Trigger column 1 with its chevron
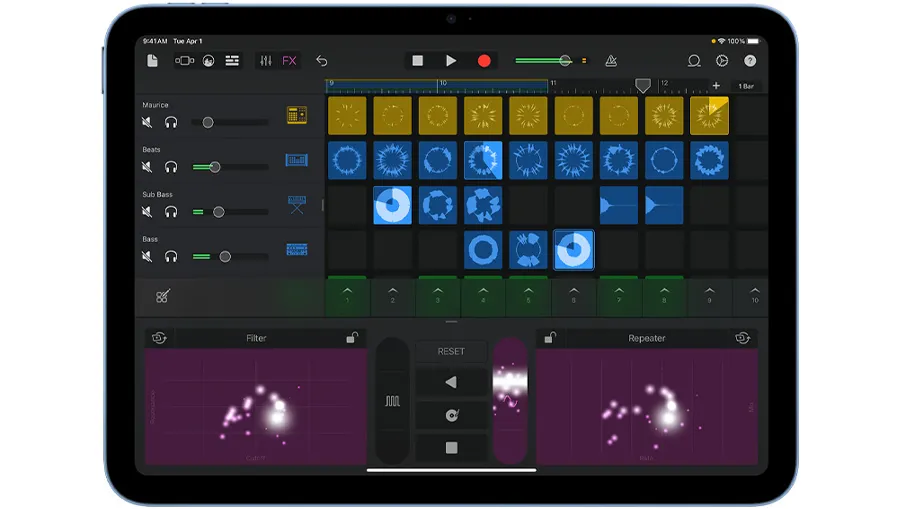 coord(347,296)
